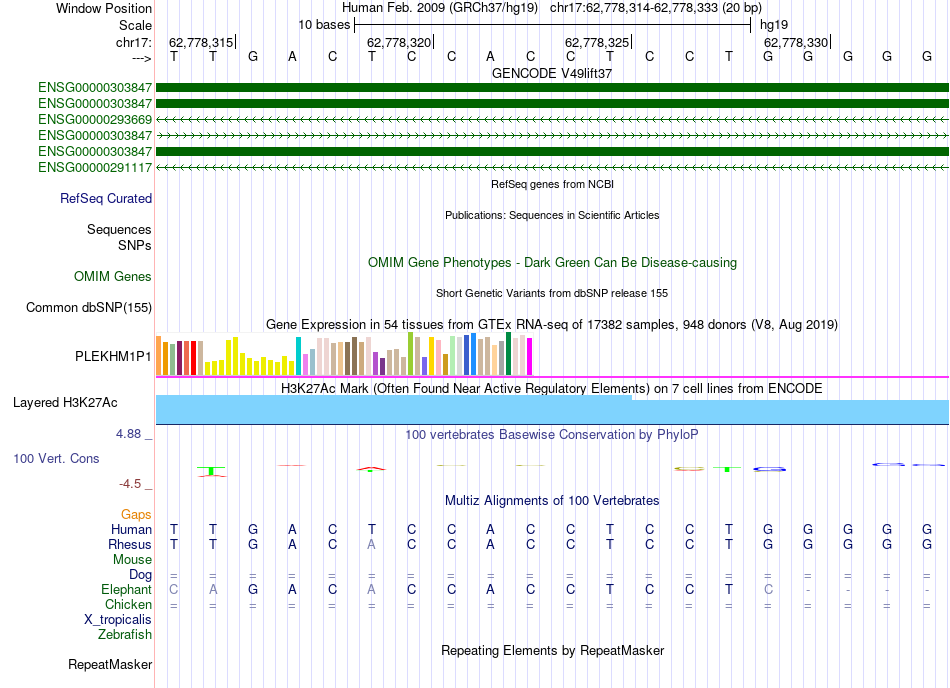Click 'Publications: Sequences in Scientific Articles' title
This screenshot has width=950, height=688.
552,215
